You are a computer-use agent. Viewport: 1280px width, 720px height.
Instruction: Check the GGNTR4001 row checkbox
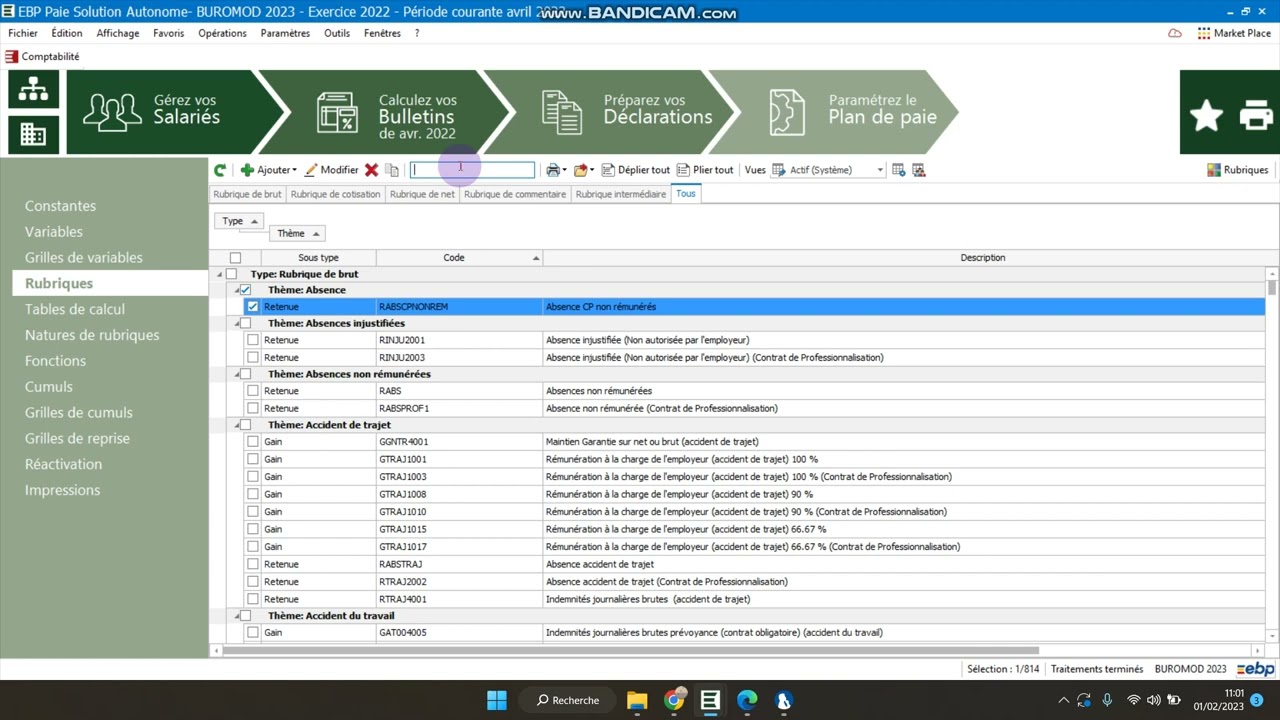(252, 441)
